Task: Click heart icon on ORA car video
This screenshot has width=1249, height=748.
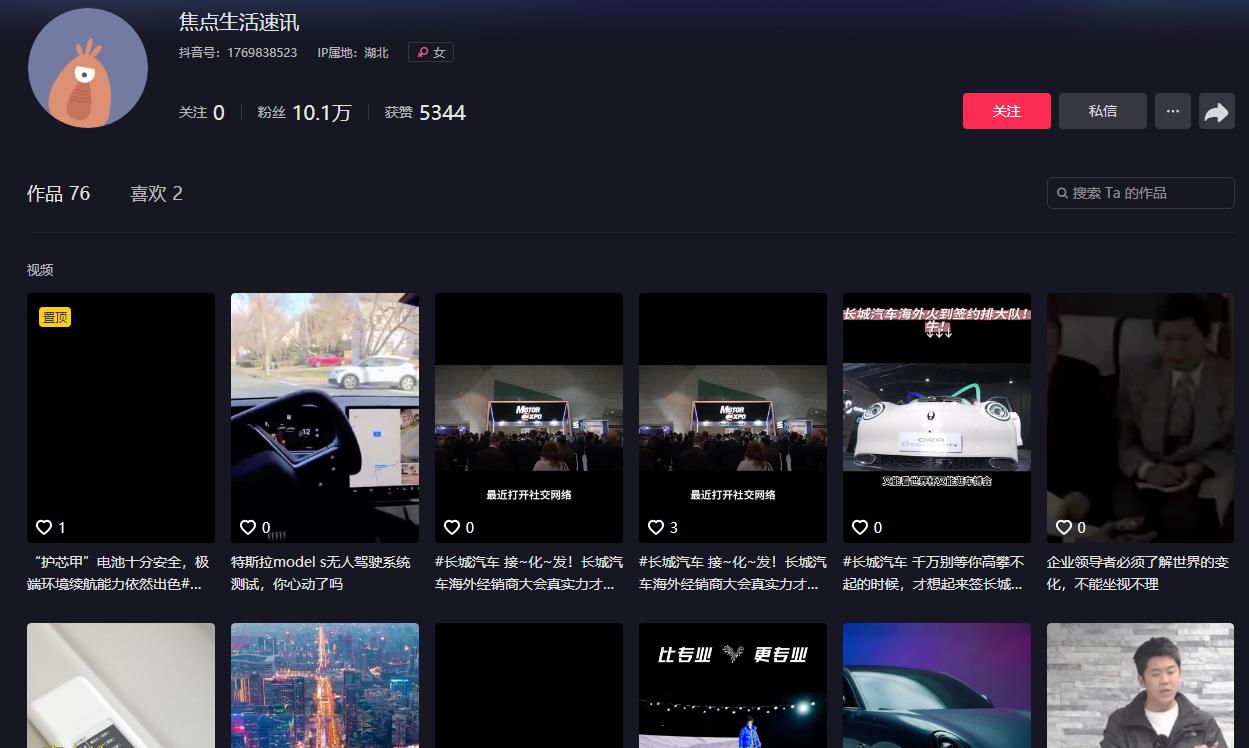Action: pos(860,527)
